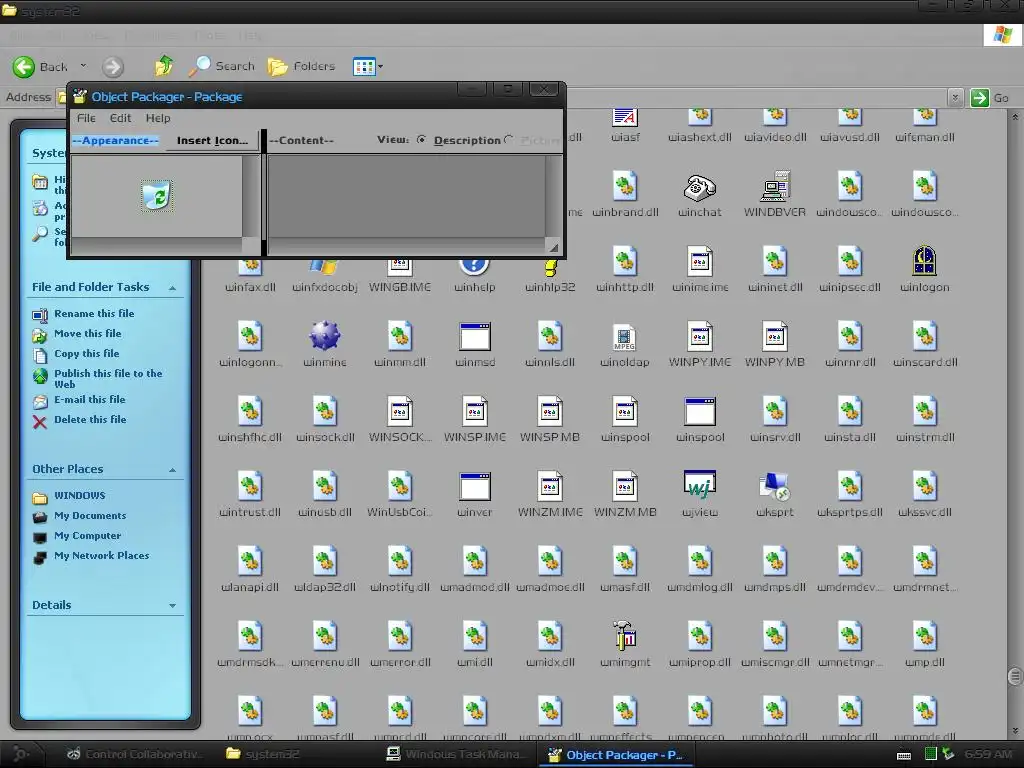Screen dimensions: 1024x768
Task: Click the Search toolbar button
Action: coord(221,66)
